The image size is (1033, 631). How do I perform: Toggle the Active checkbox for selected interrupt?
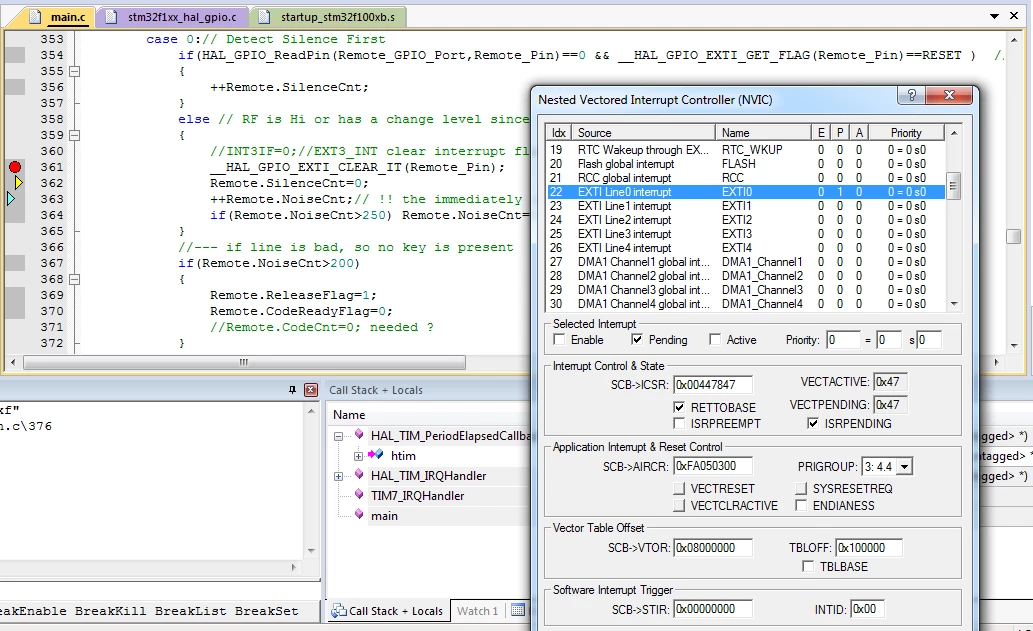(715, 339)
